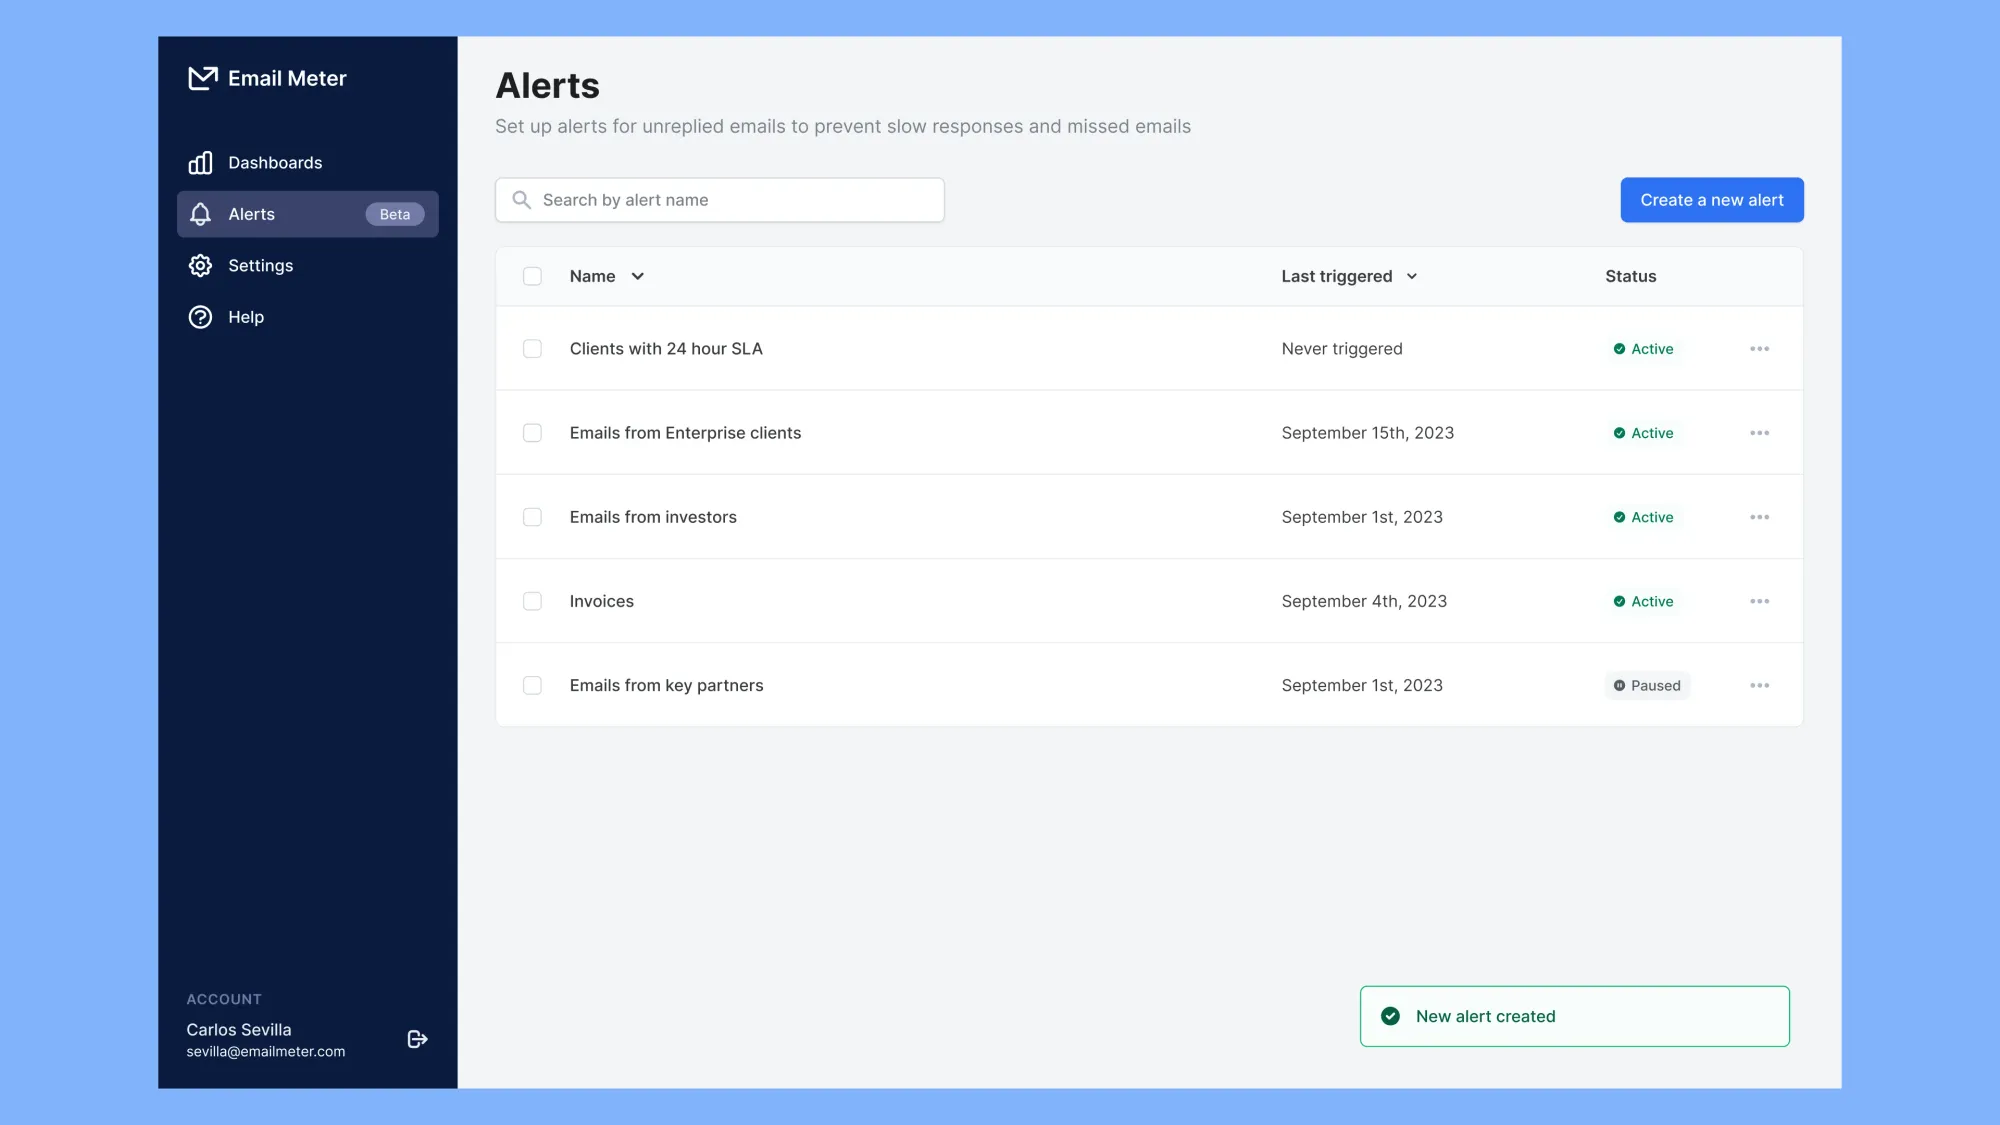Click Create a new alert button
The width and height of the screenshot is (2000, 1125).
coord(1712,200)
